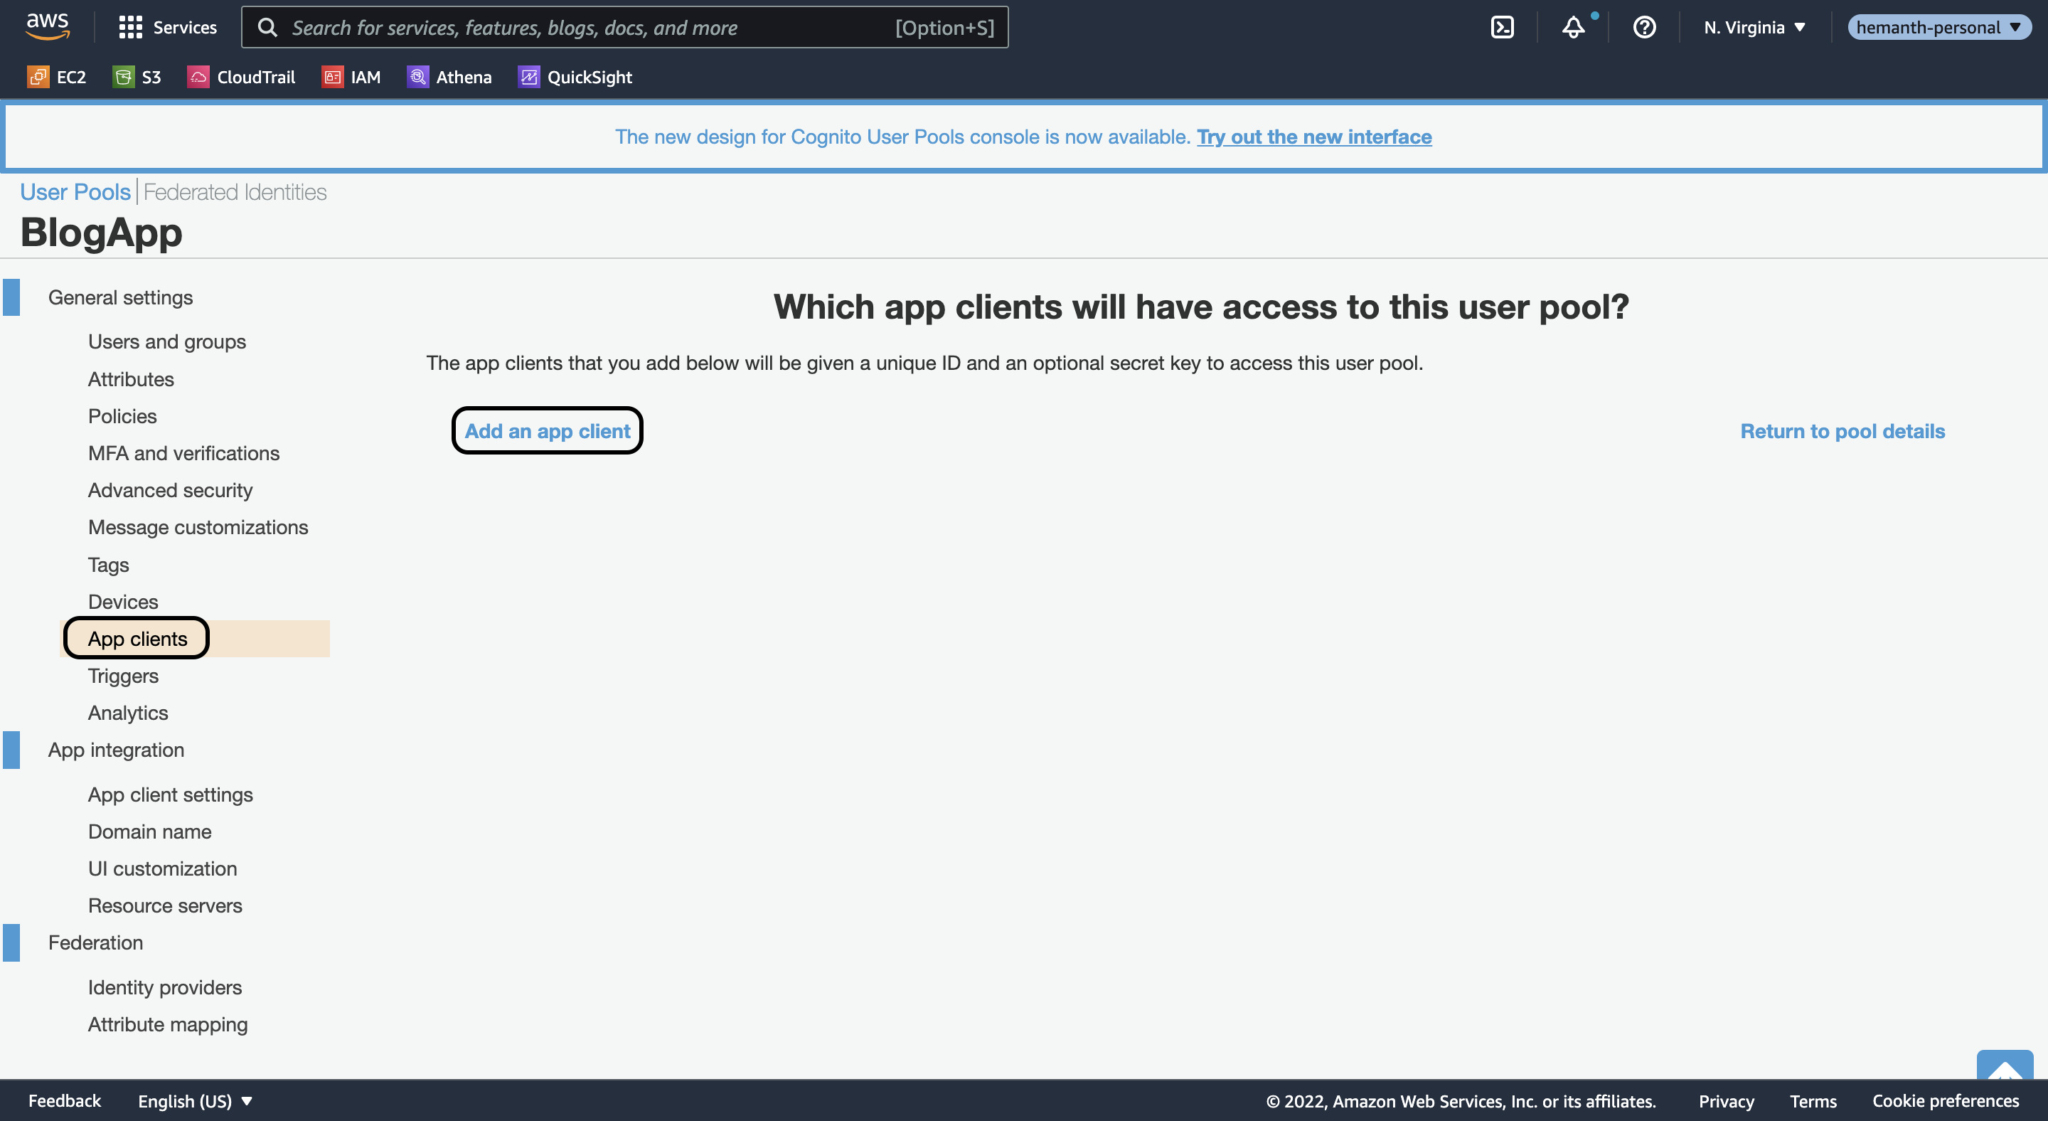
Task: Open the hemanth-personal account menu
Action: 1939,27
